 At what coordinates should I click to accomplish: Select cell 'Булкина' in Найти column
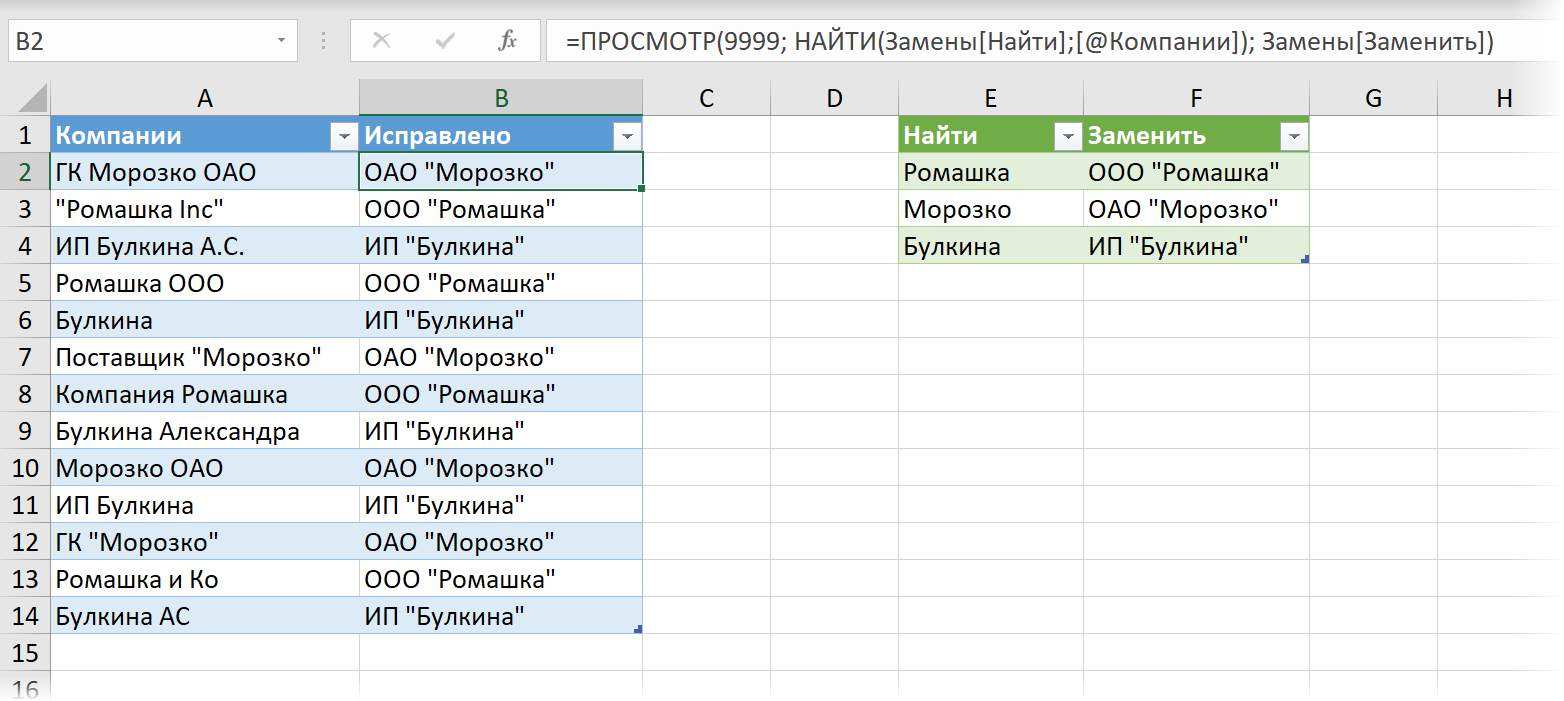(x=990, y=246)
